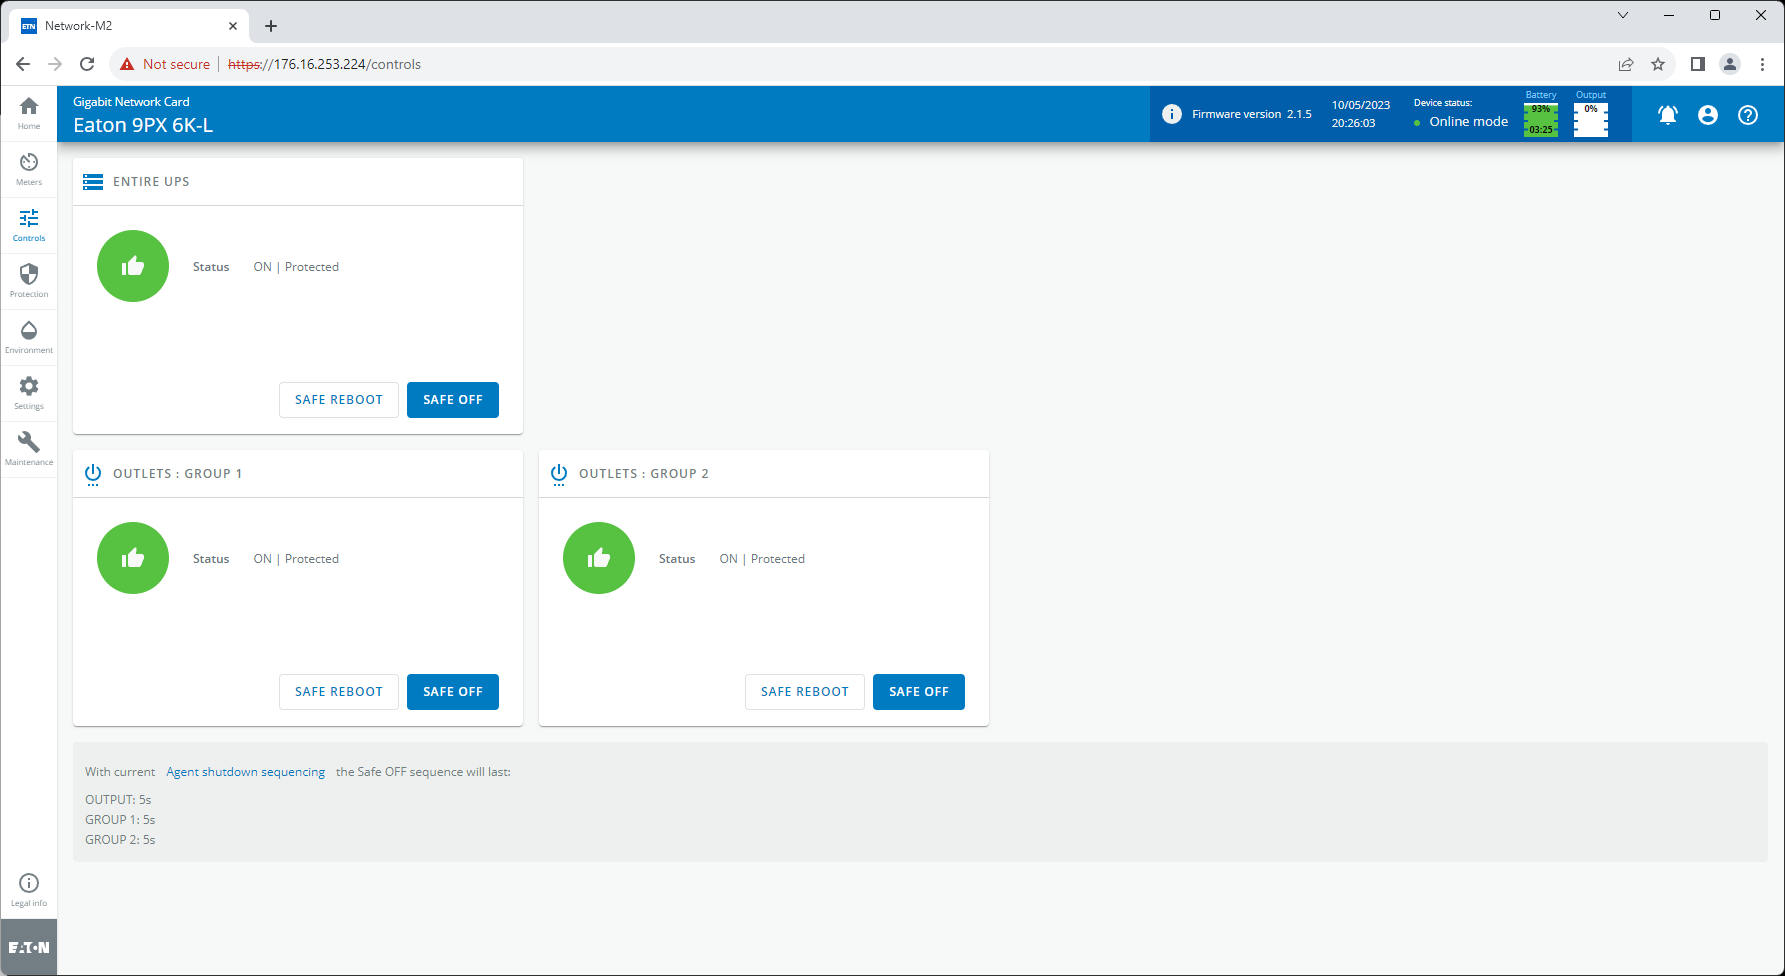Click the Output load indicator
The width and height of the screenshot is (1785, 976).
[1591, 114]
